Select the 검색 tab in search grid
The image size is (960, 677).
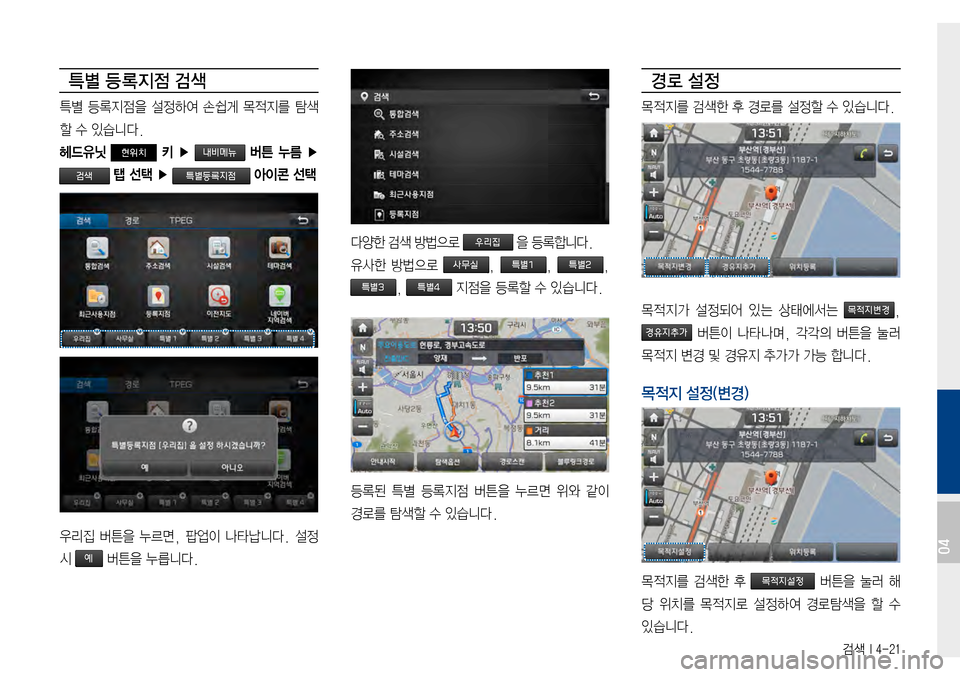pyautogui.click(x=83, y=220)
